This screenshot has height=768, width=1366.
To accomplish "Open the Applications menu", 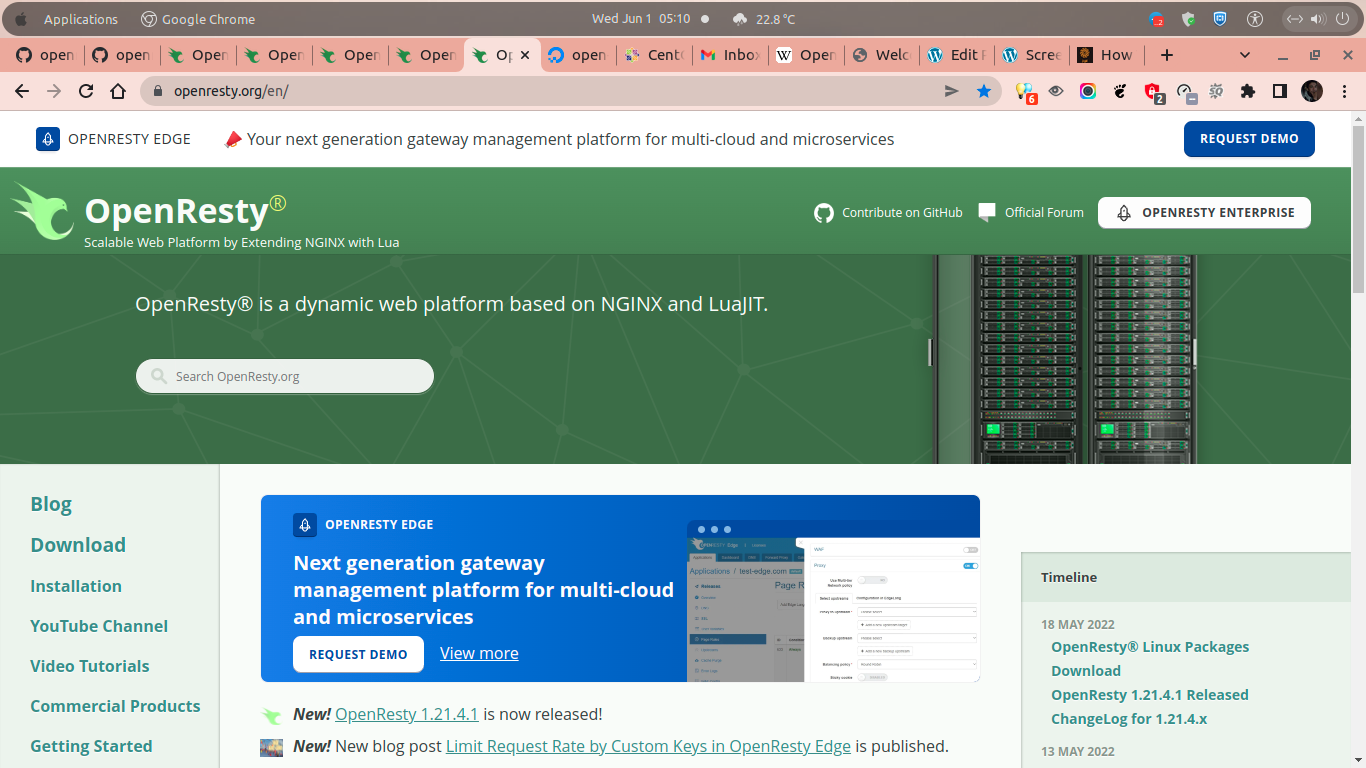I will click(81, 19).
